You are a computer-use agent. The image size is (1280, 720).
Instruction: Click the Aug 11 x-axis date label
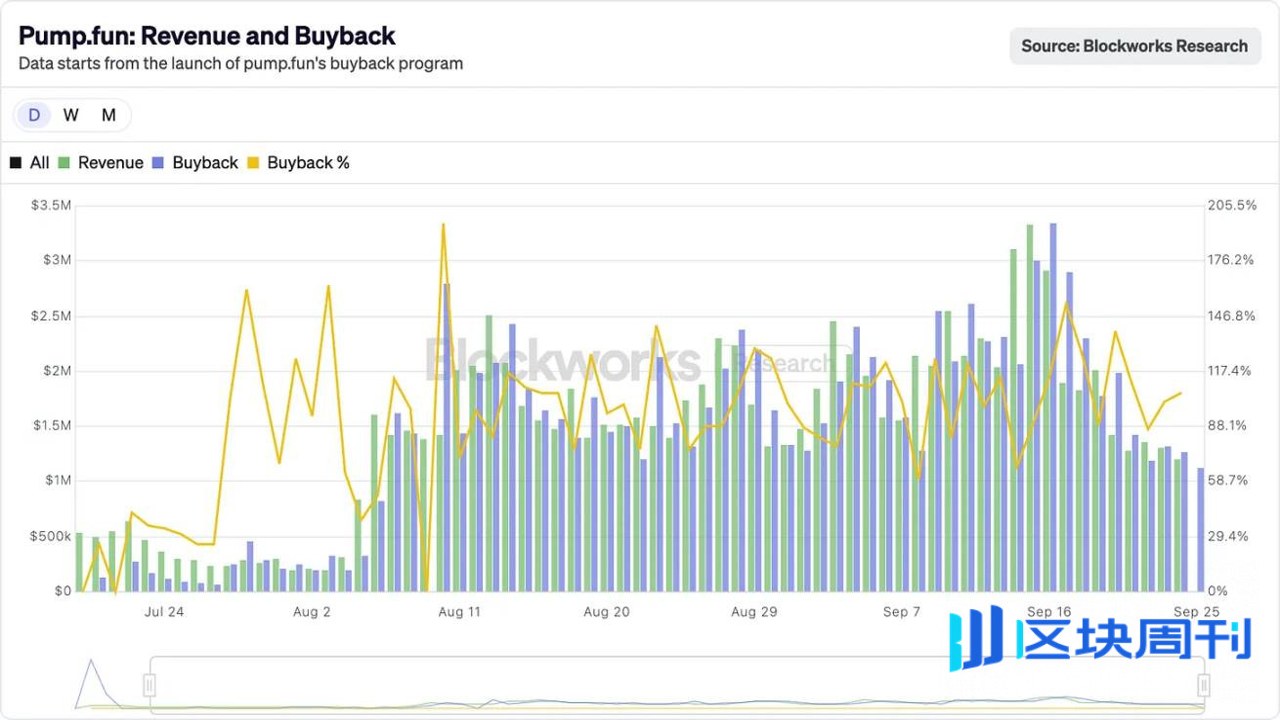[459, 612]
